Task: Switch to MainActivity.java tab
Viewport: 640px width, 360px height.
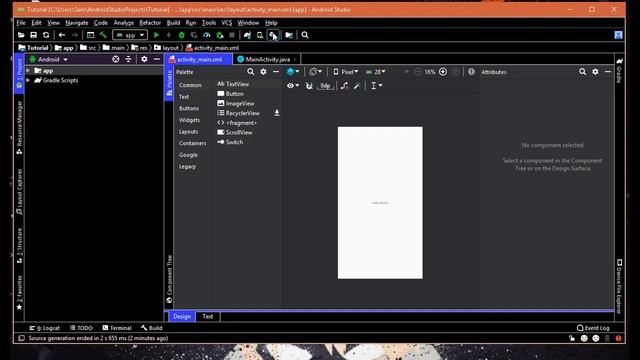Action: [267, 59]
